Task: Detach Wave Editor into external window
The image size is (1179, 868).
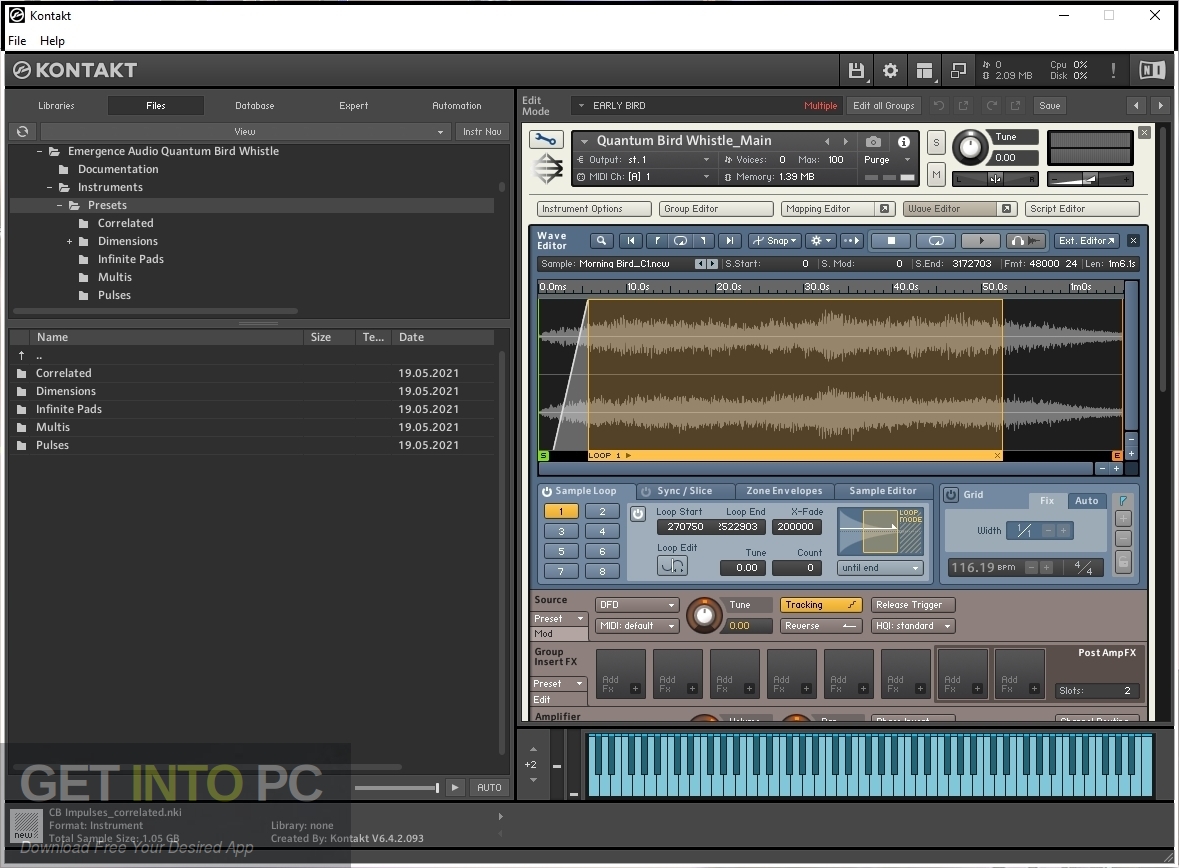Action: point(1006,209)
